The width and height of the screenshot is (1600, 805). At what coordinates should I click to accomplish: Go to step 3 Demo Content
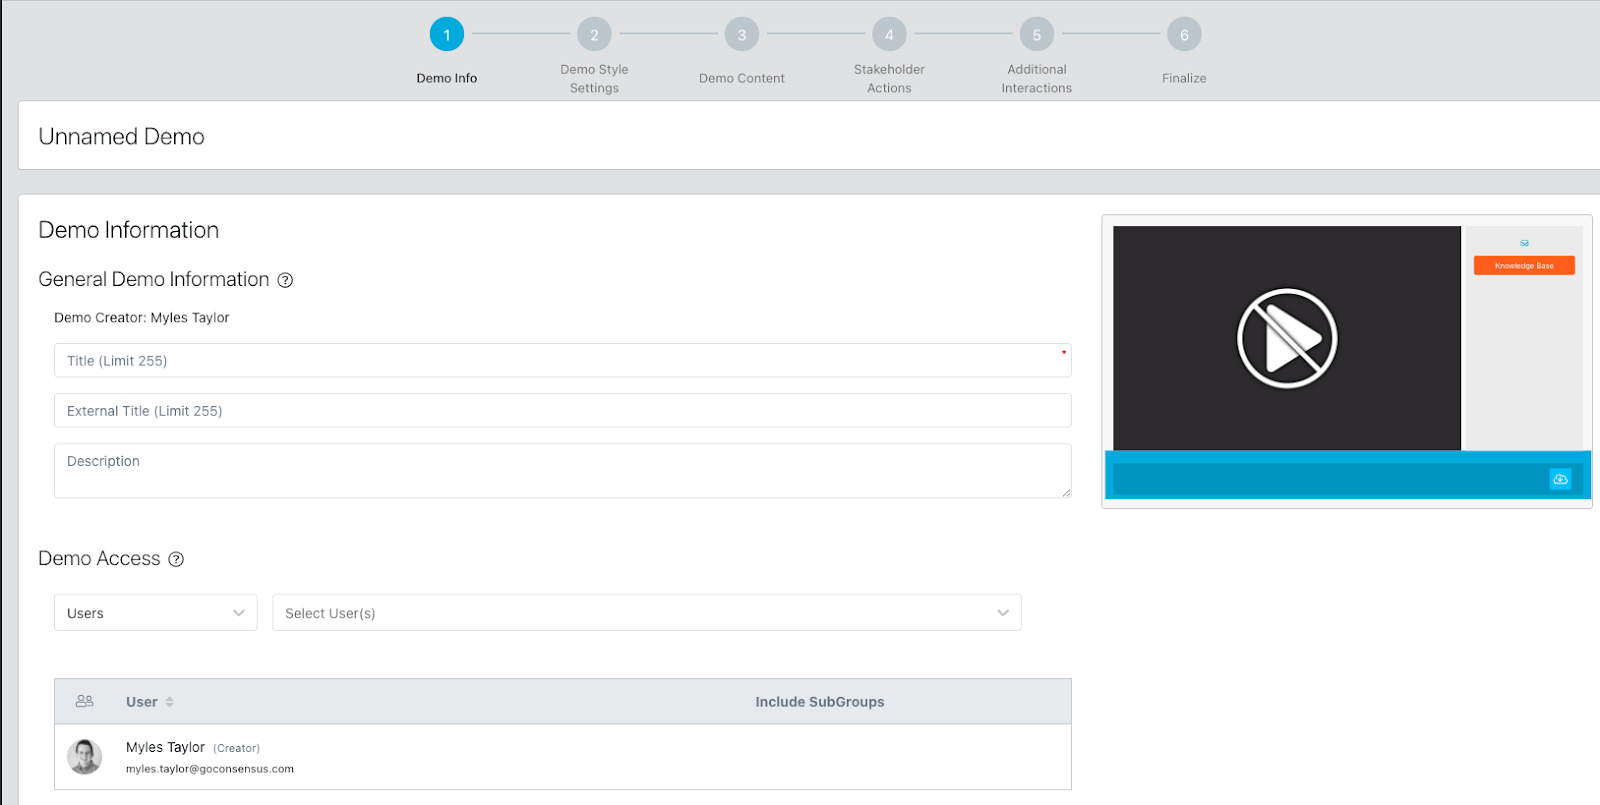(742, 35)
